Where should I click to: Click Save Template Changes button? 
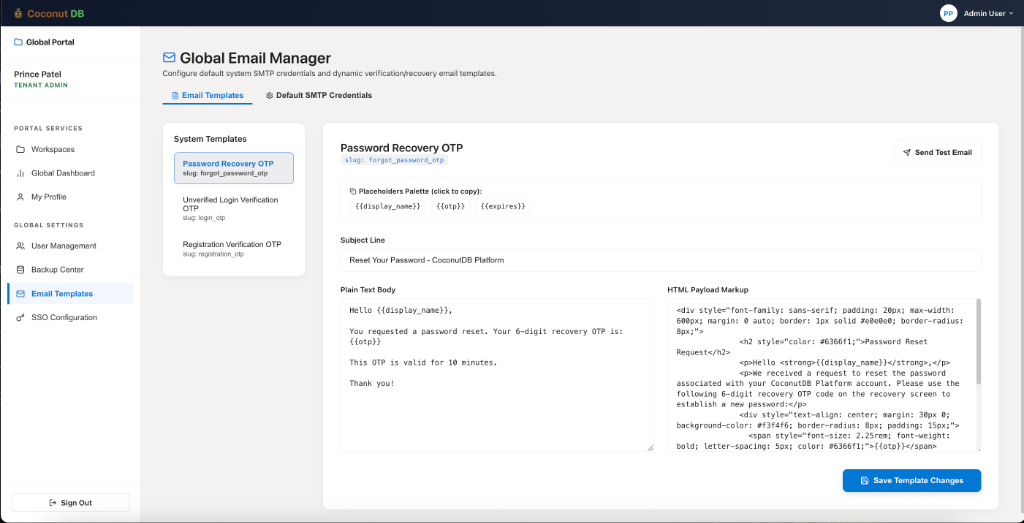pyautogui.click(x=912, y=481)
